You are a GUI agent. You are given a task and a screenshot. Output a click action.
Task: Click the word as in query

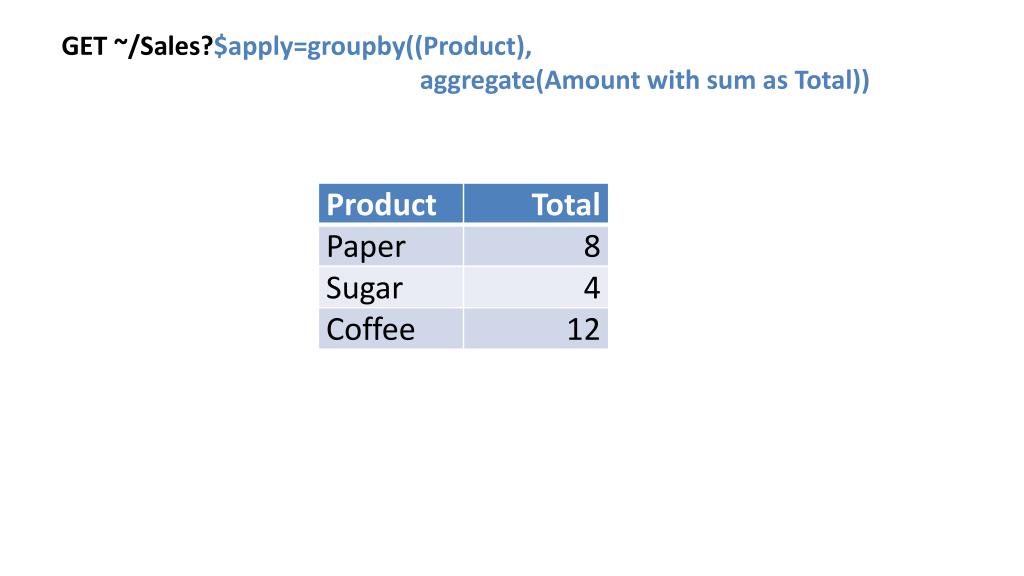click(x=775, y=82)
